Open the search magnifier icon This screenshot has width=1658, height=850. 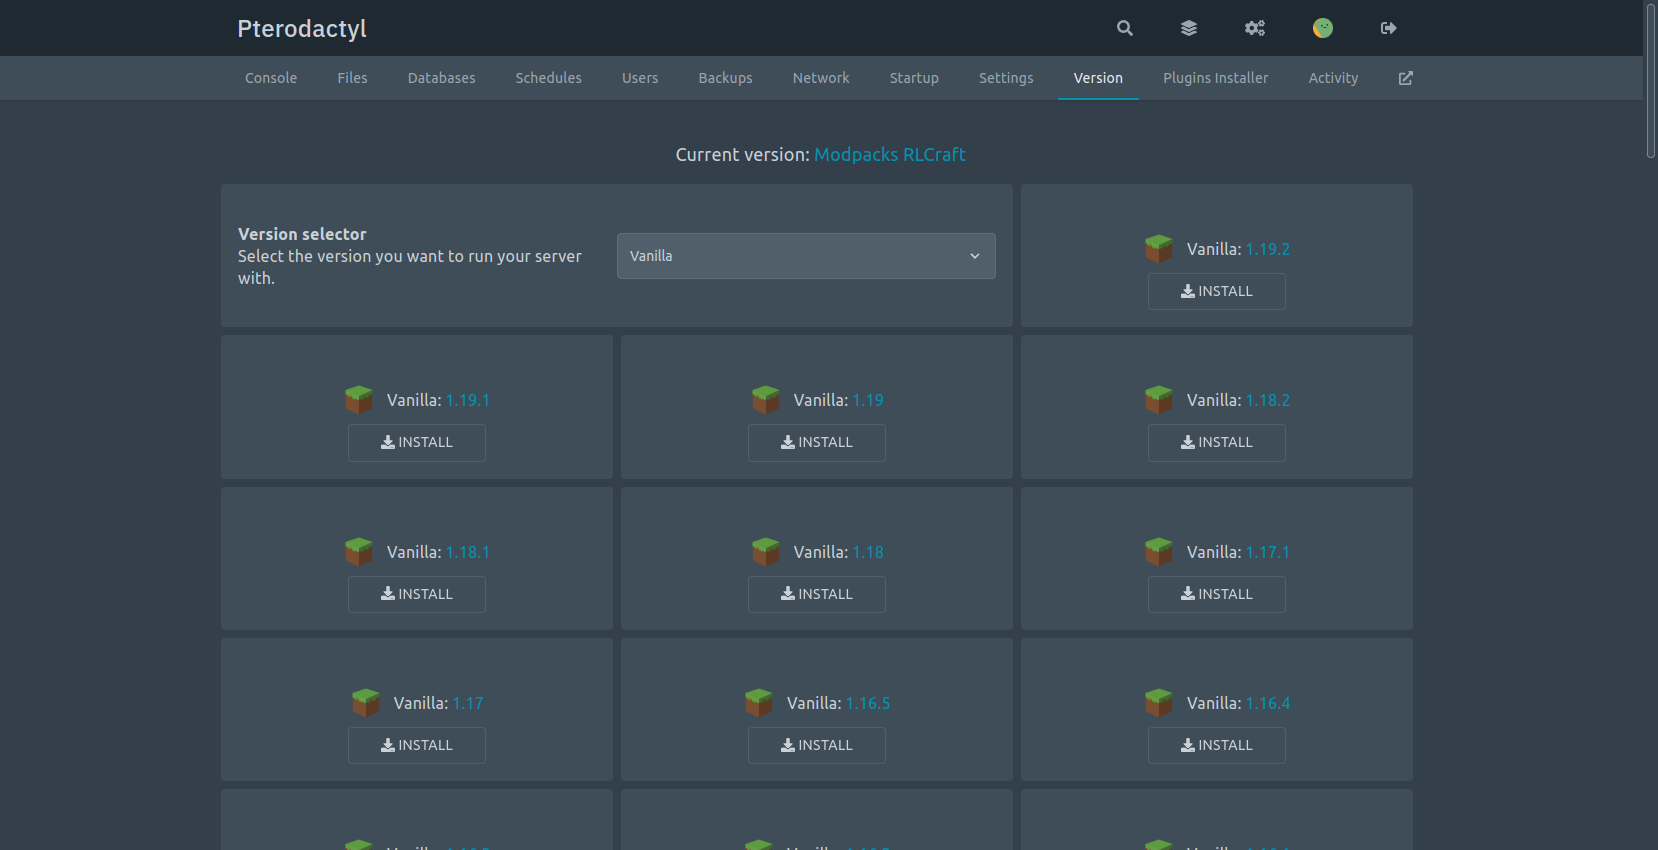1125,28
